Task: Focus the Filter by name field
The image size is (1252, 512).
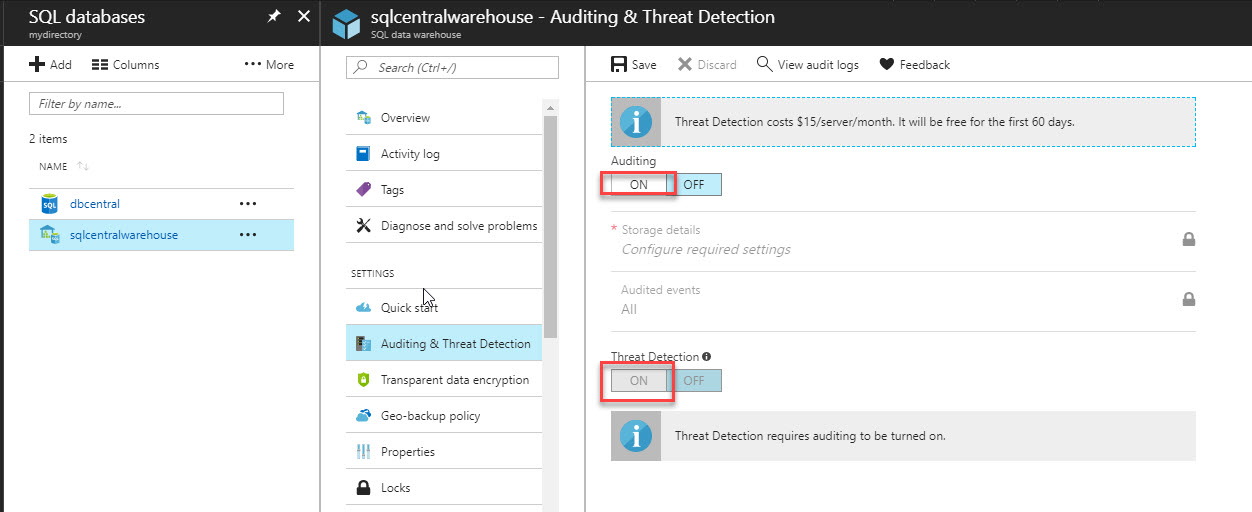Action: pos(157,103)
